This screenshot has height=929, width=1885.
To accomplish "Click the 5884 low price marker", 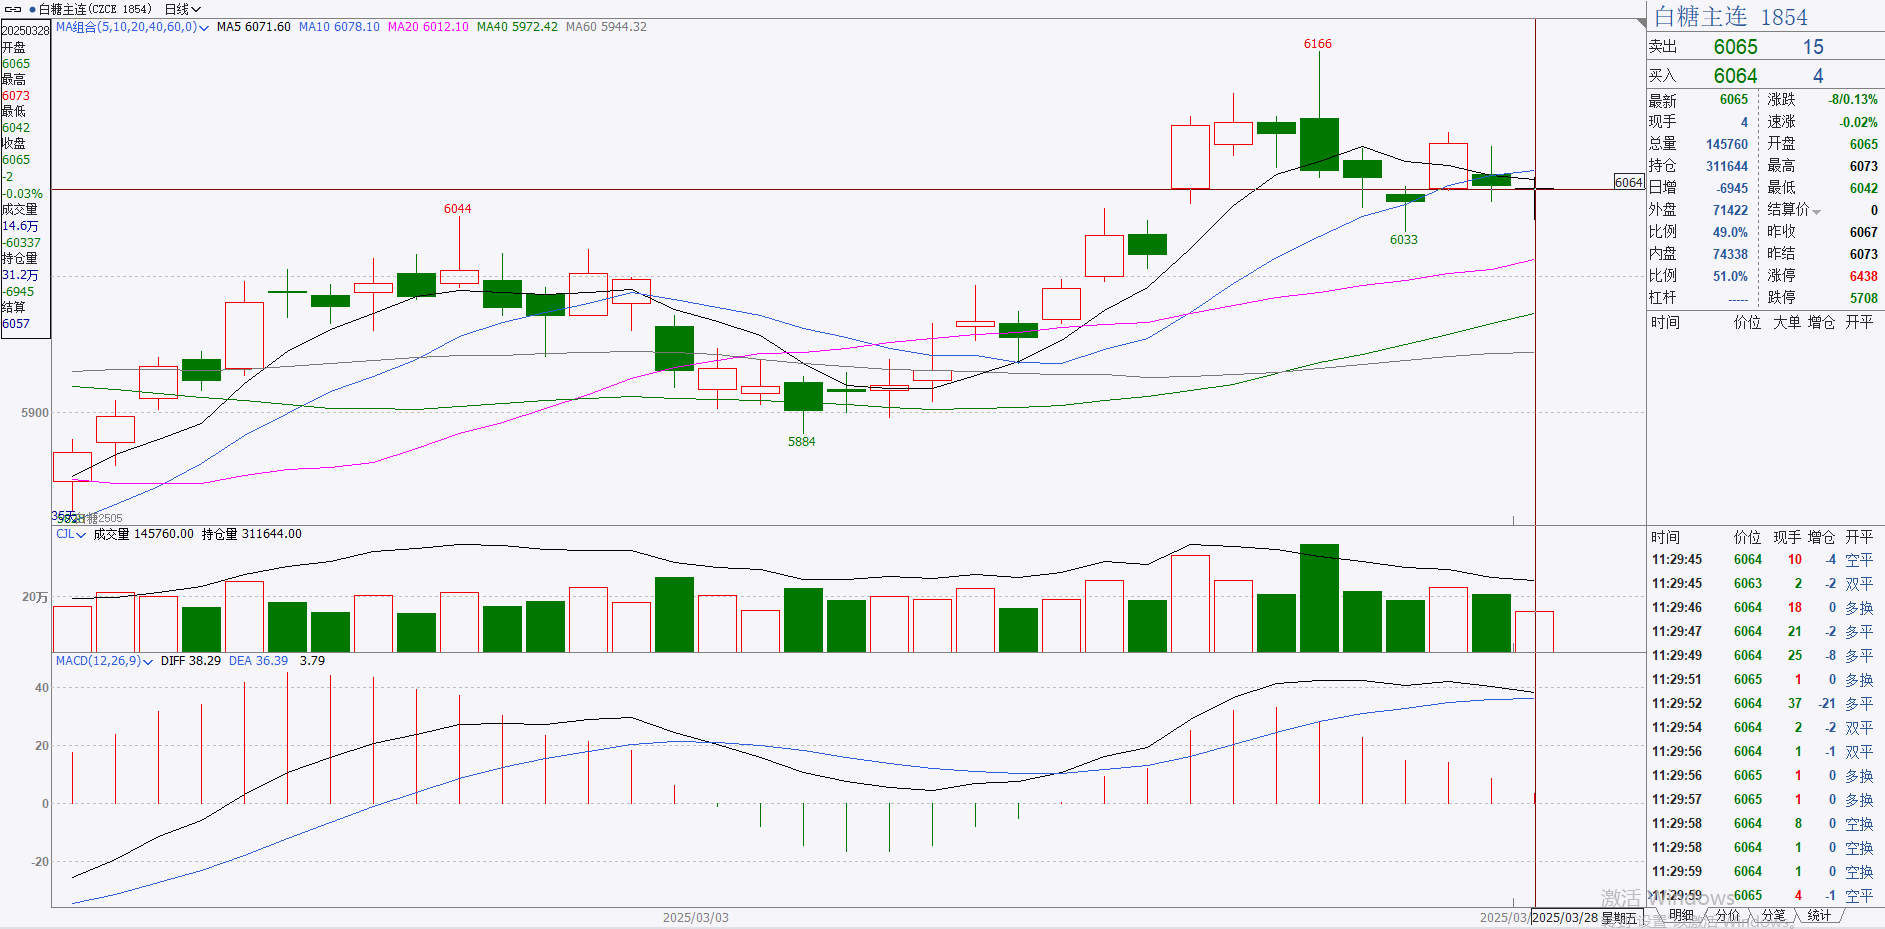I will click(x=801, y=441).
